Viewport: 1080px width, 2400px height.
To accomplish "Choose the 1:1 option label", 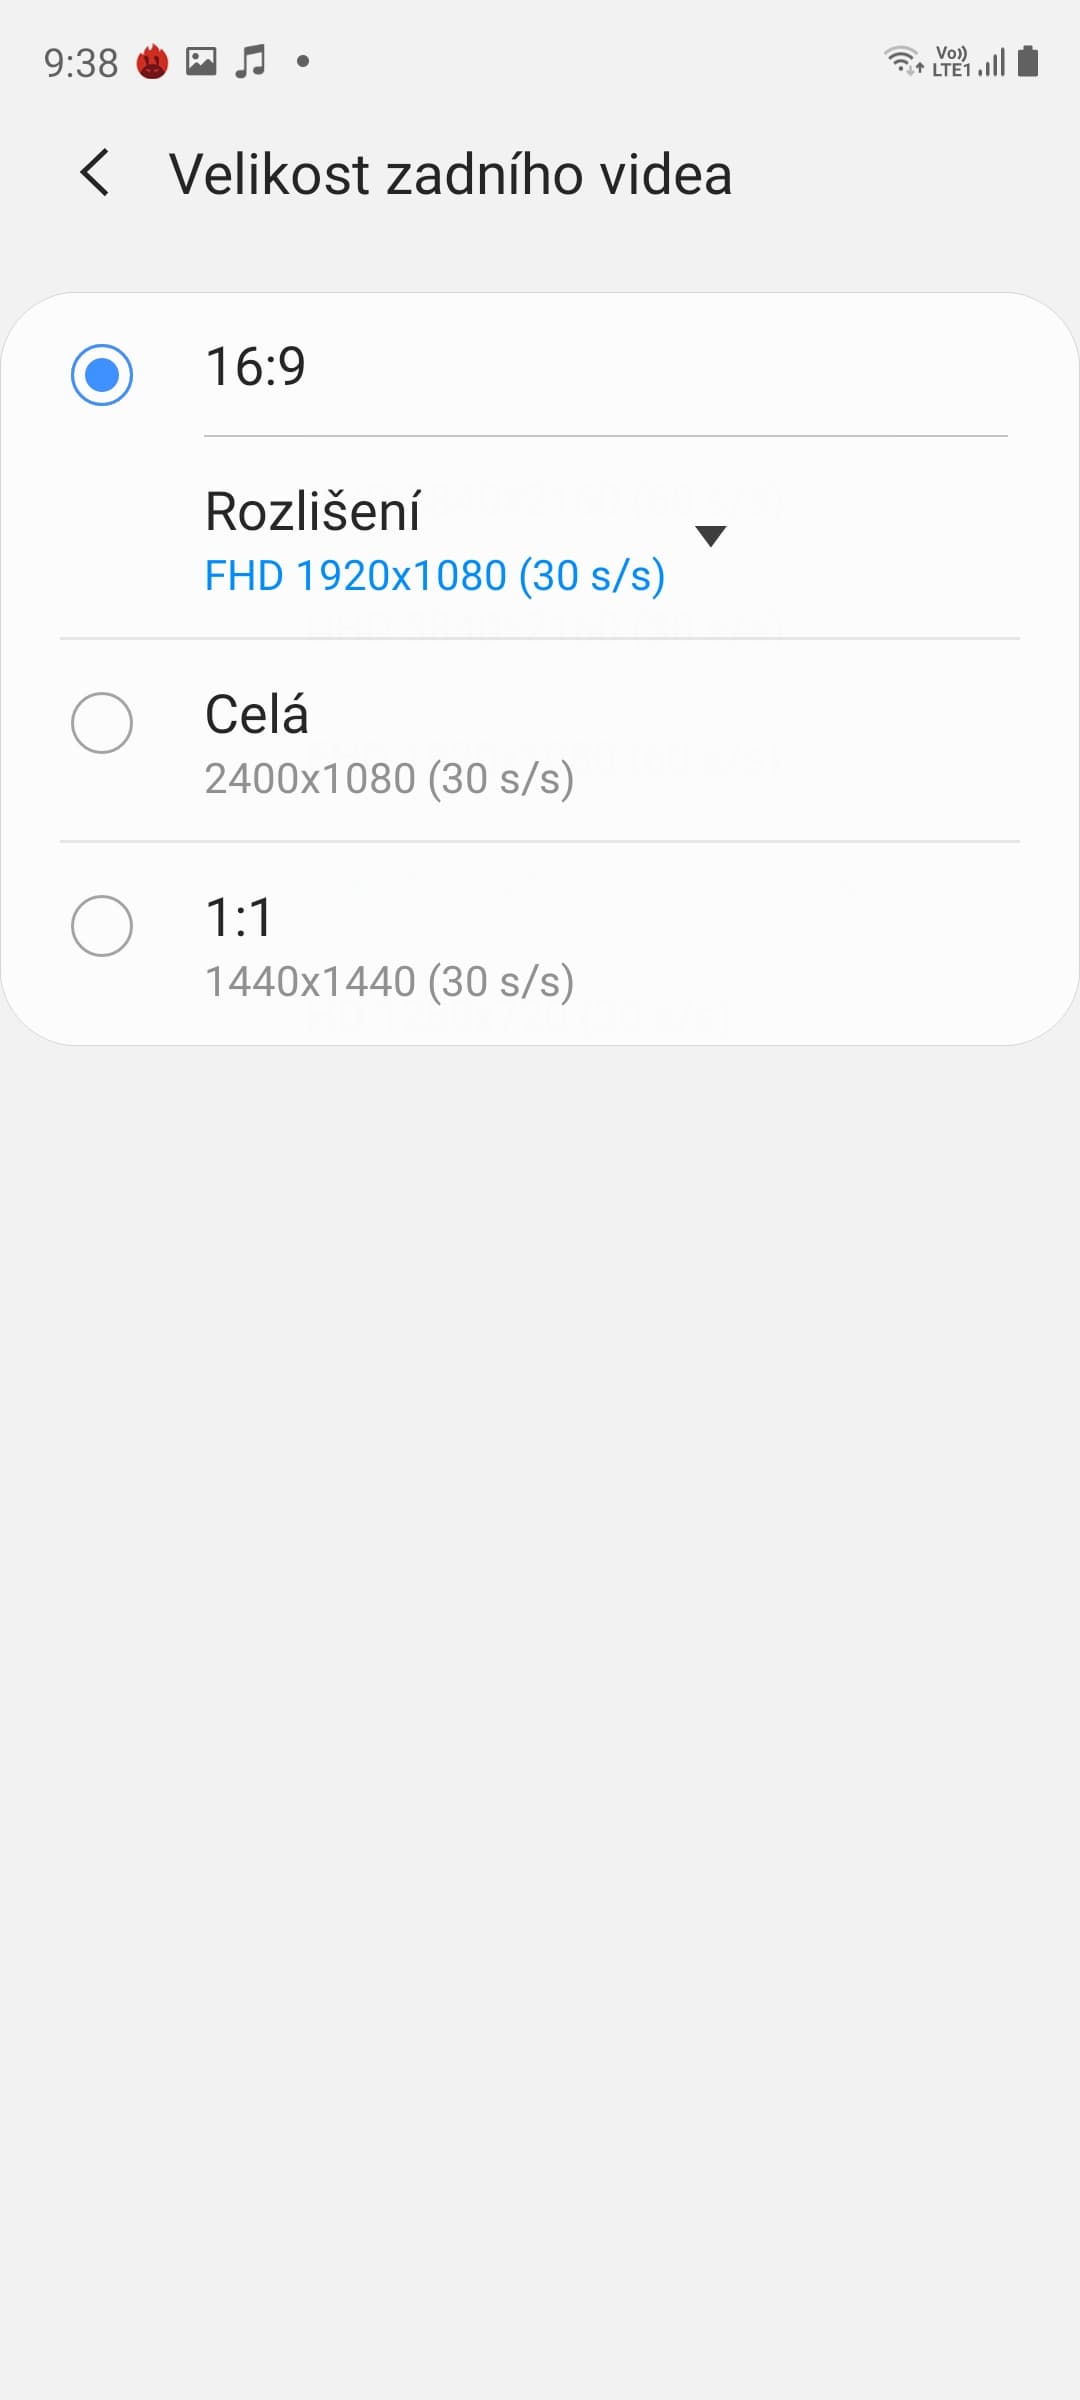I will point(239,918).
